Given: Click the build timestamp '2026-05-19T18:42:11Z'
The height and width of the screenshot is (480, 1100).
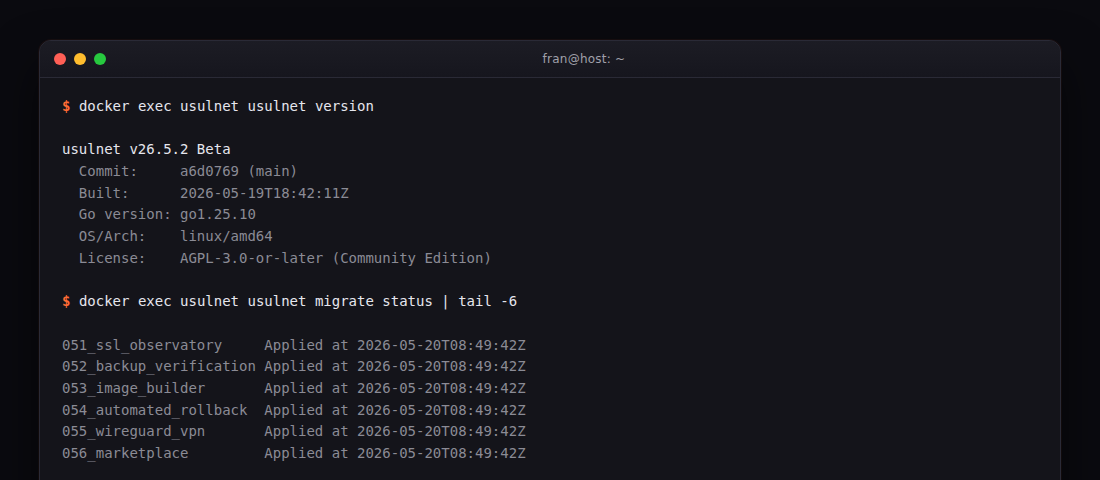Looking at the screenshot, I should point(264,193).
